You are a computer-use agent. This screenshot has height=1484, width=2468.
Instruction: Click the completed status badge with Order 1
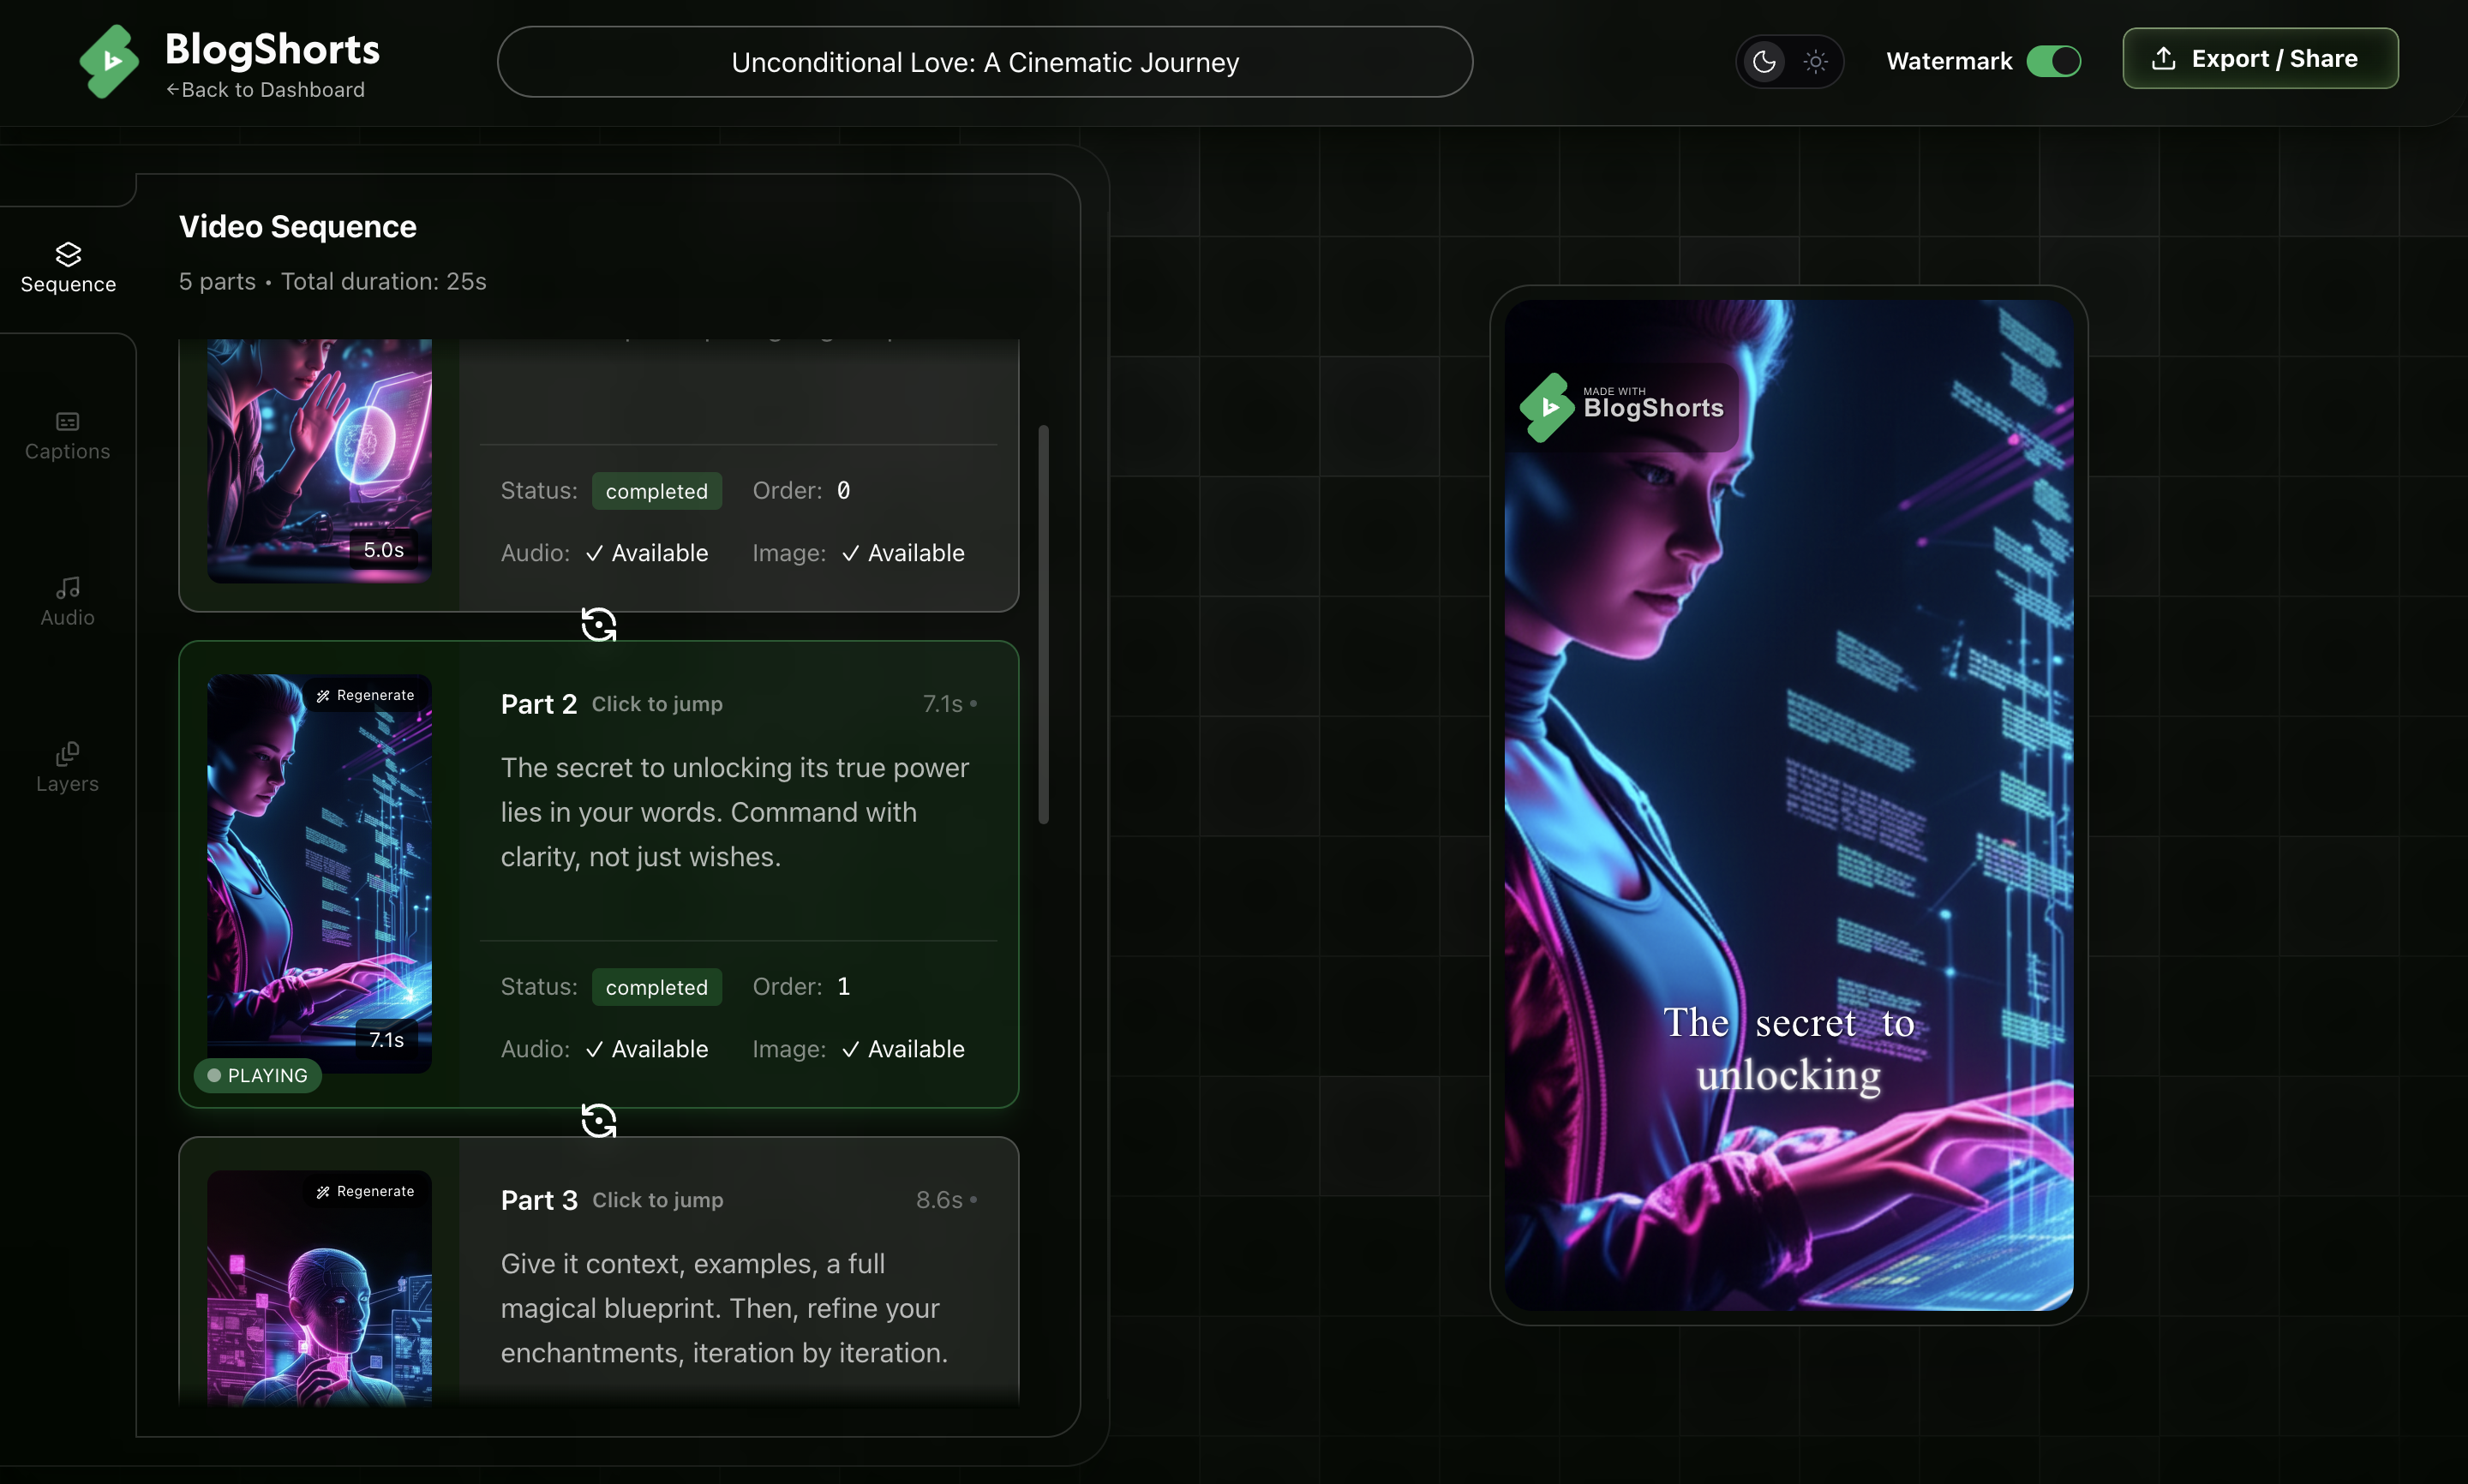click(x=656, y=987)
